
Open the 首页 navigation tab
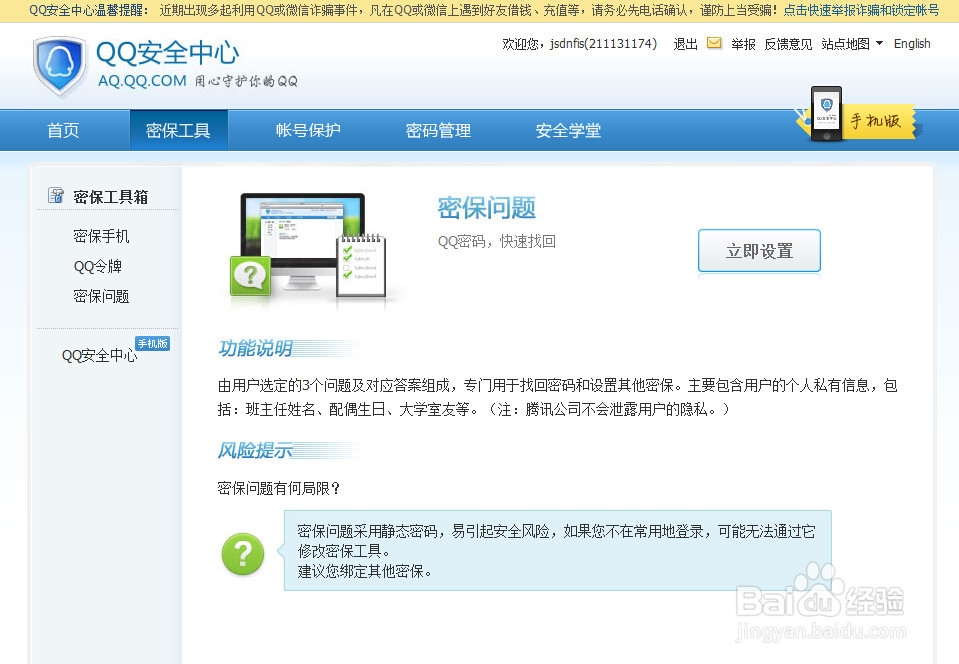(63, 130)
